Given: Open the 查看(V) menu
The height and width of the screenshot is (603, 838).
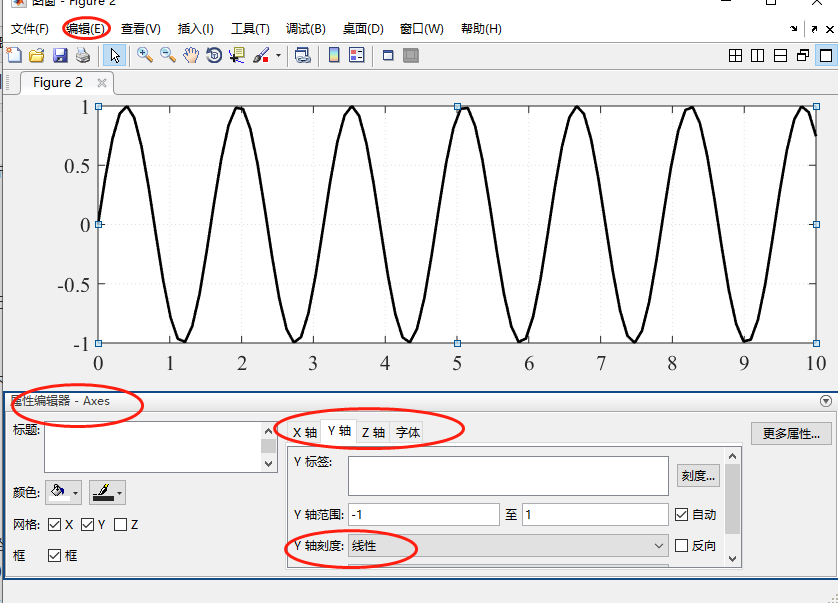Looking at the screenshot, I should tap(141, 28).
